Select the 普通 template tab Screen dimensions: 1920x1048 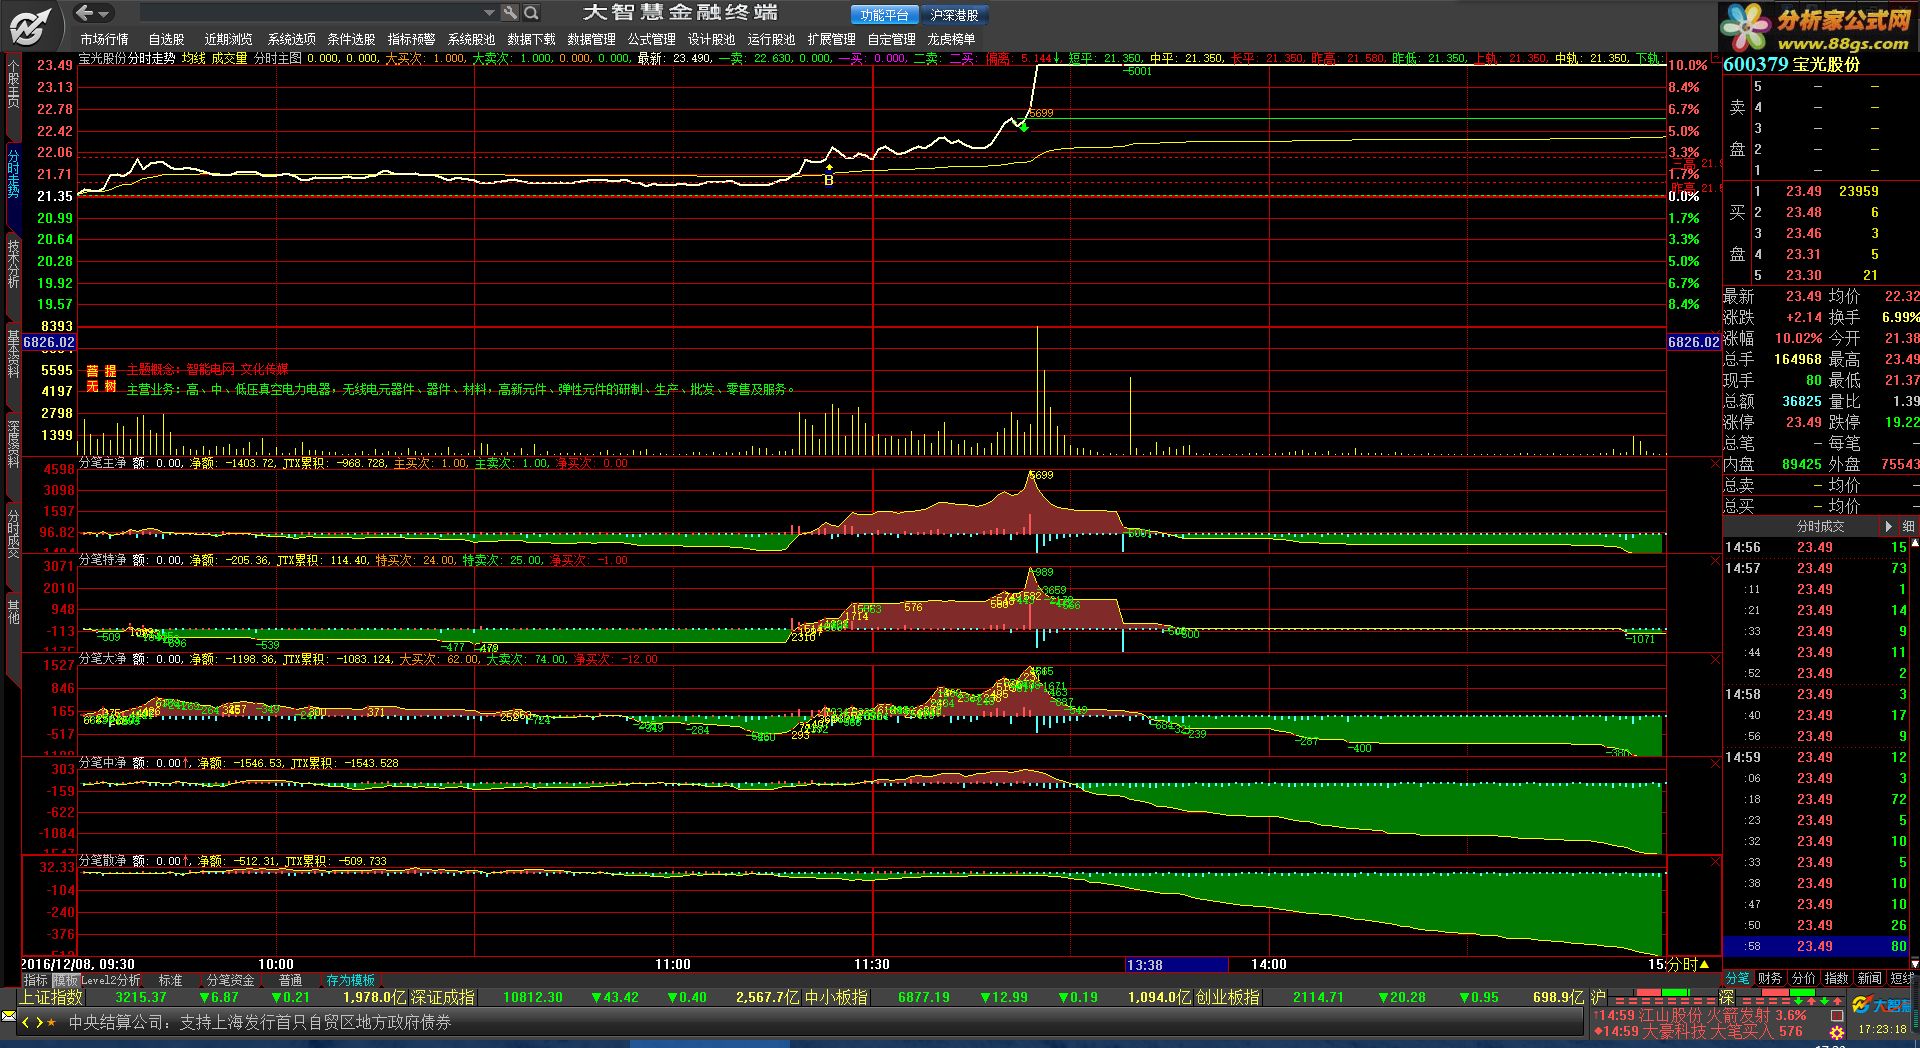pyautogui.click(x=291, y=981)
